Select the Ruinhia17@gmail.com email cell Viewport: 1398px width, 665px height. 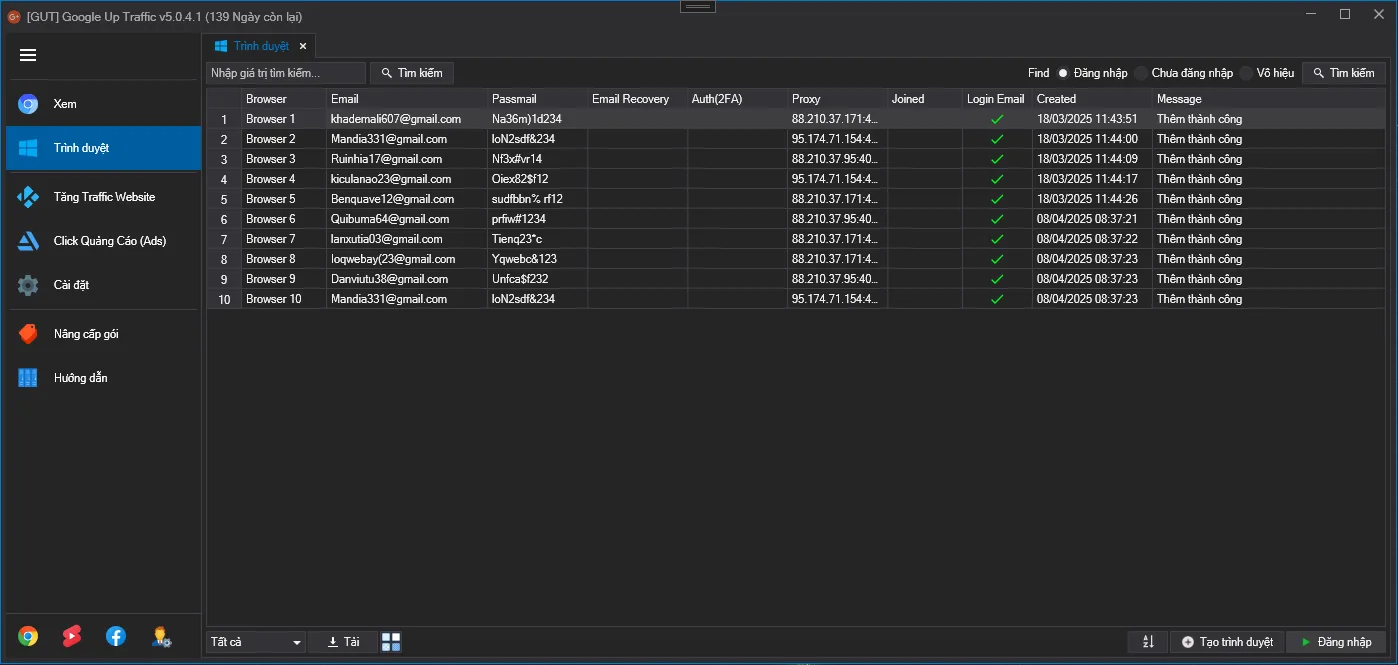click(407, 159)
